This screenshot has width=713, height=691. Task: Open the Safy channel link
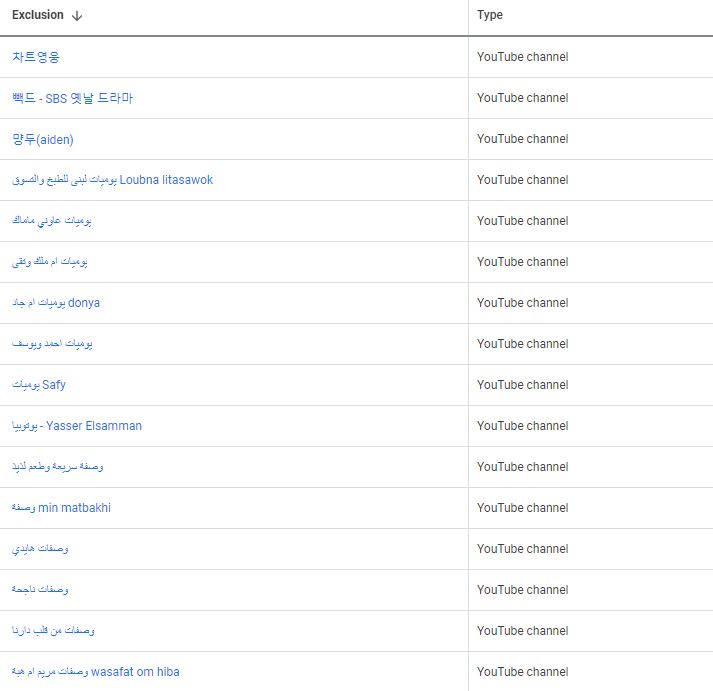pyautogui.click(x=39, y=385)
